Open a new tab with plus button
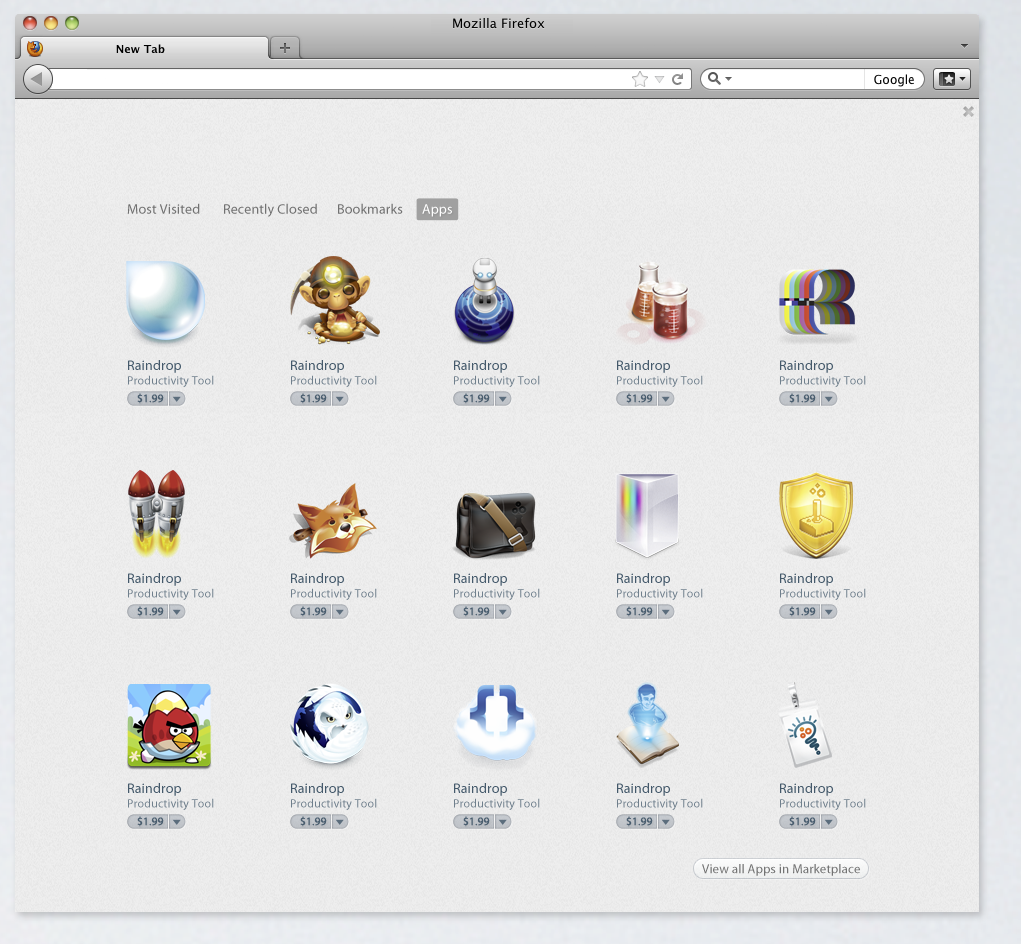Image resolution: width=1021 pixels, height=944 pixels. pyautogui.click(x=285, y=48)
